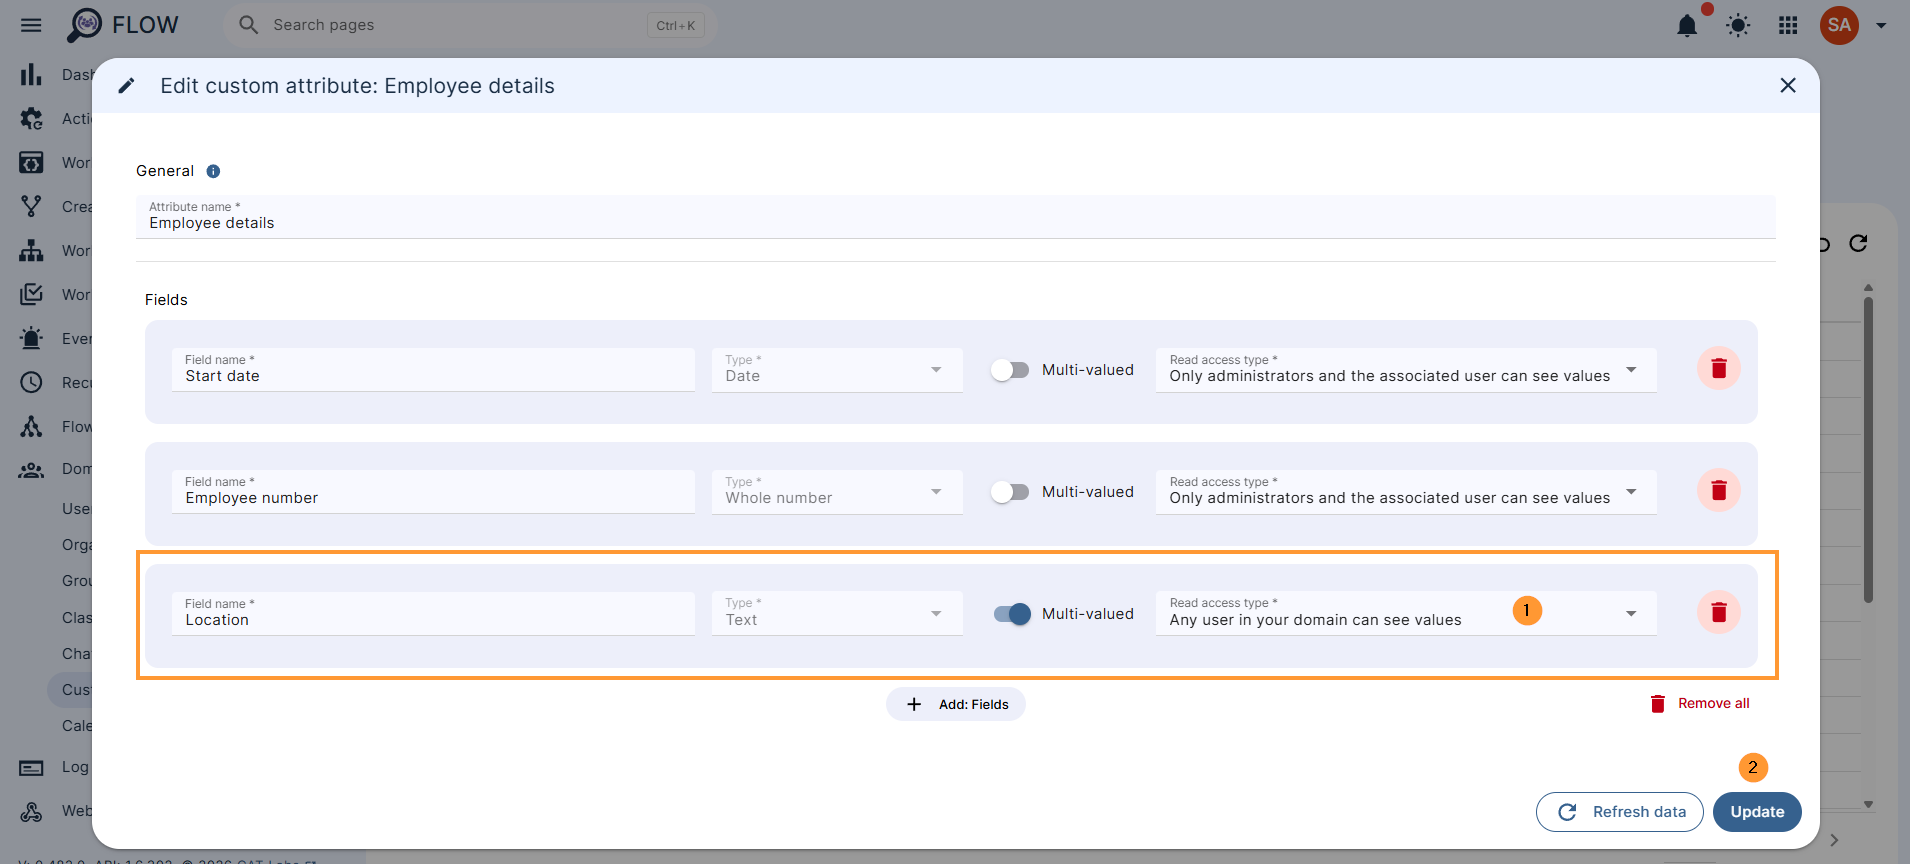Click Refresh data button

pyautogui.click(x=1620, y=812)
